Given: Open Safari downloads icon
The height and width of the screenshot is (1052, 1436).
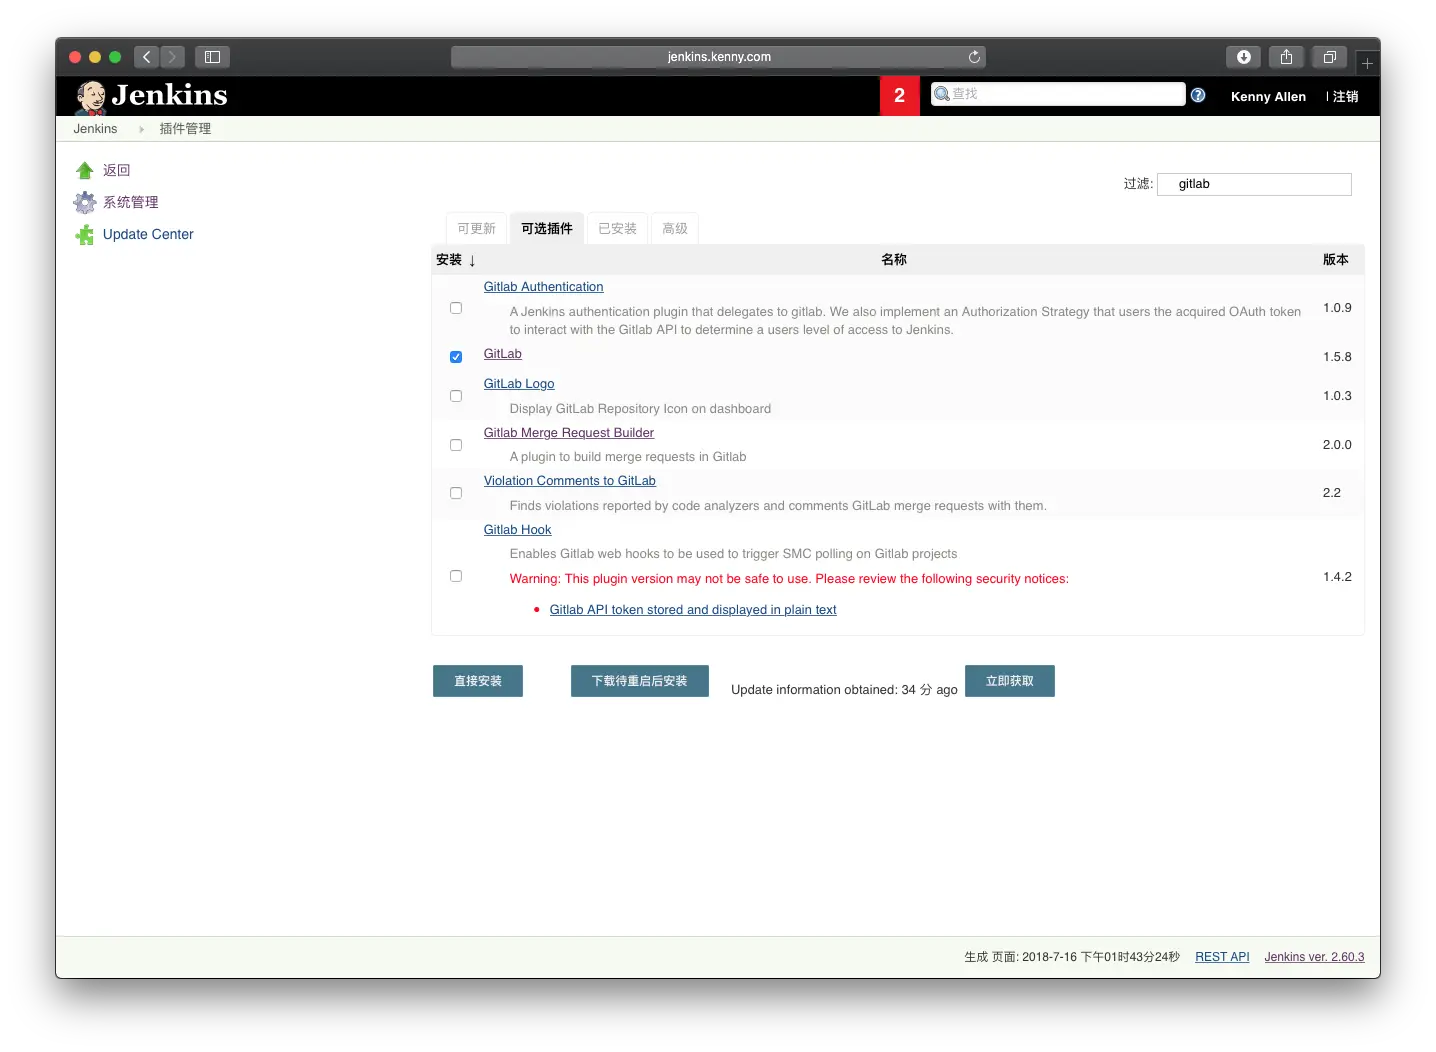Looking at the screenshot, I should tap(1243, 57).
